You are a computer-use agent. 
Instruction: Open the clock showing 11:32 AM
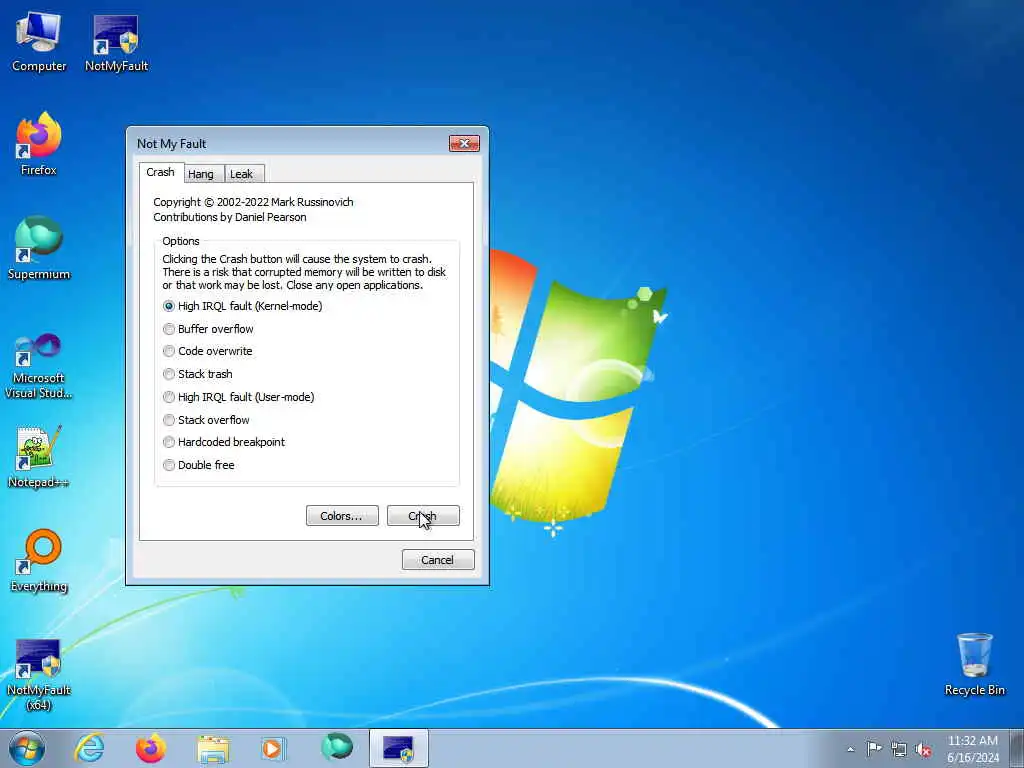[972, 749]
